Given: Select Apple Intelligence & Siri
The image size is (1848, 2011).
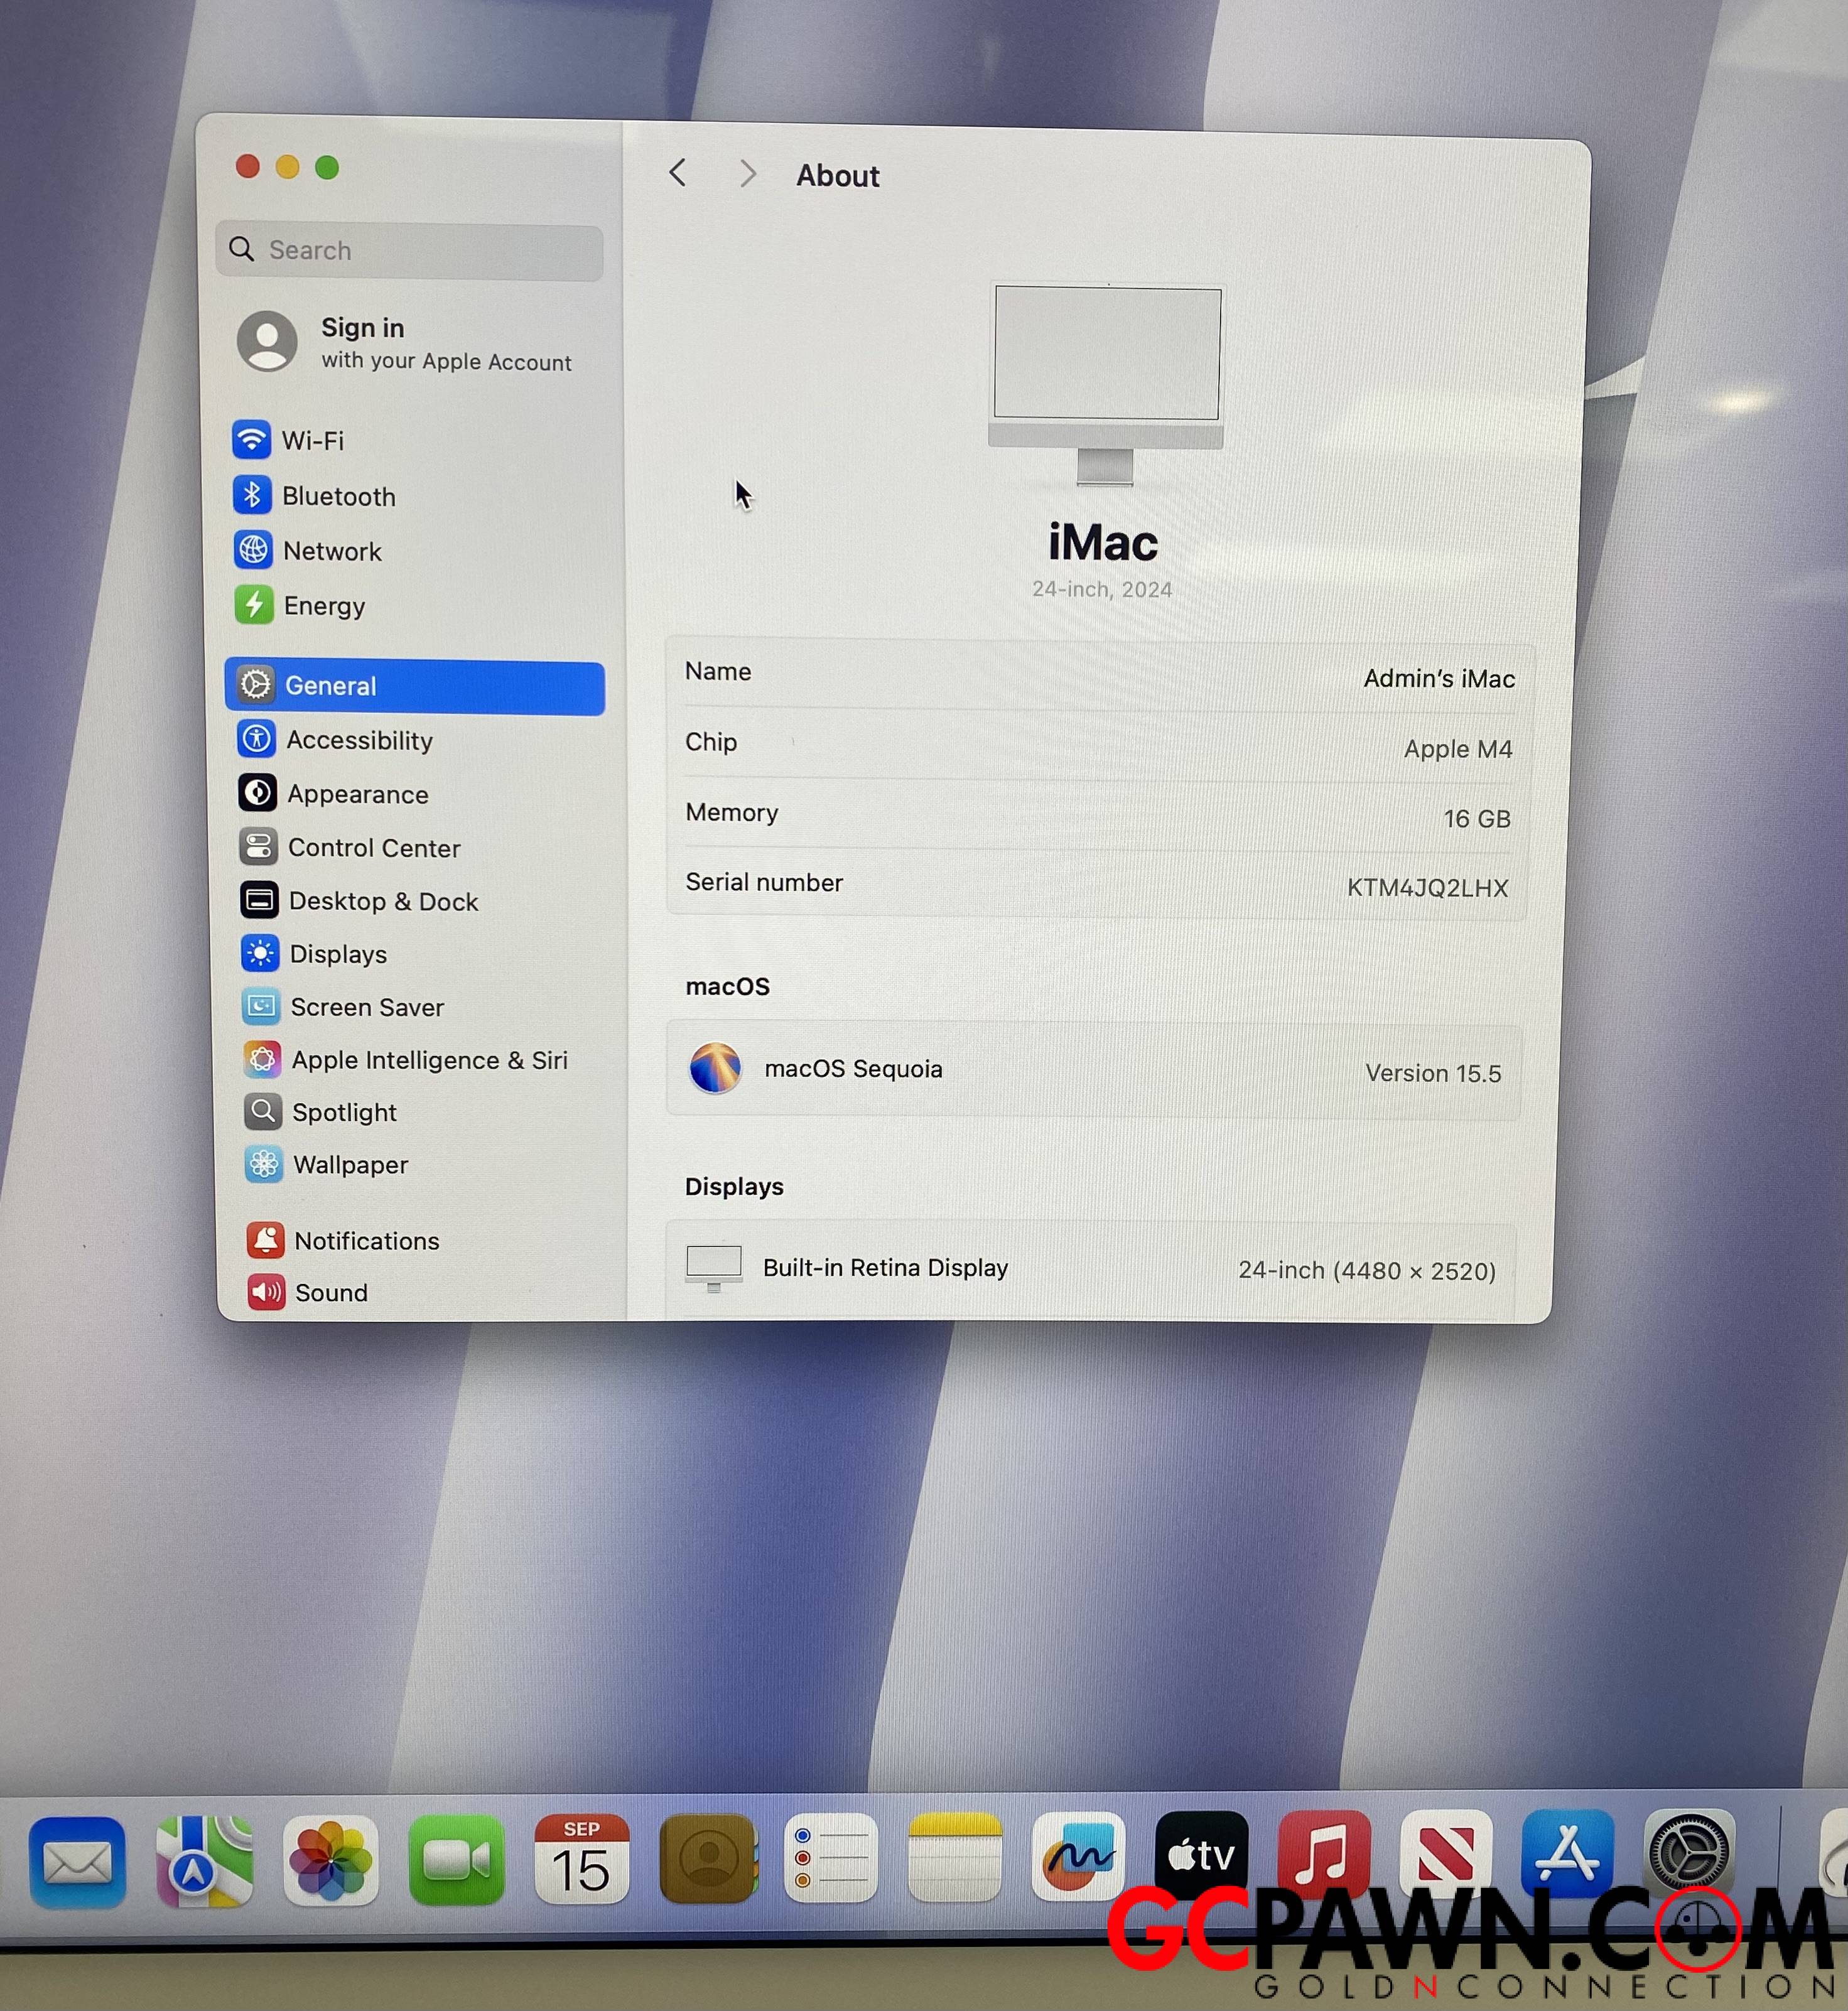Looking at the screenshot, I should [x=429, y=1060].
